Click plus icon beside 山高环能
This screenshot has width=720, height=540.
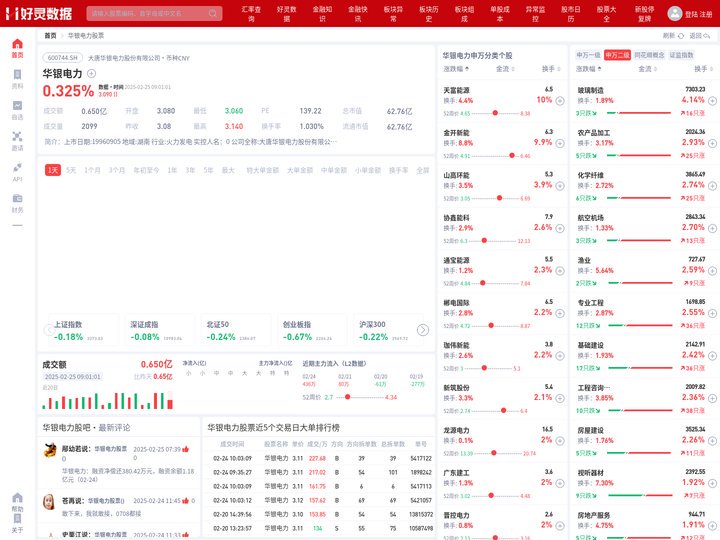pos(560,186)
